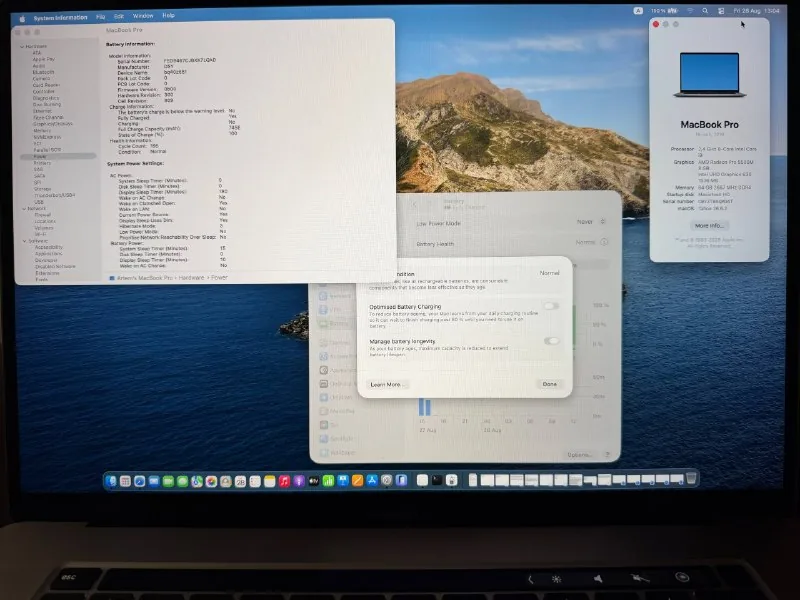The height and width of the screenshot is (600, 800).
Task: Open the Edit menu
Action: 119,16
